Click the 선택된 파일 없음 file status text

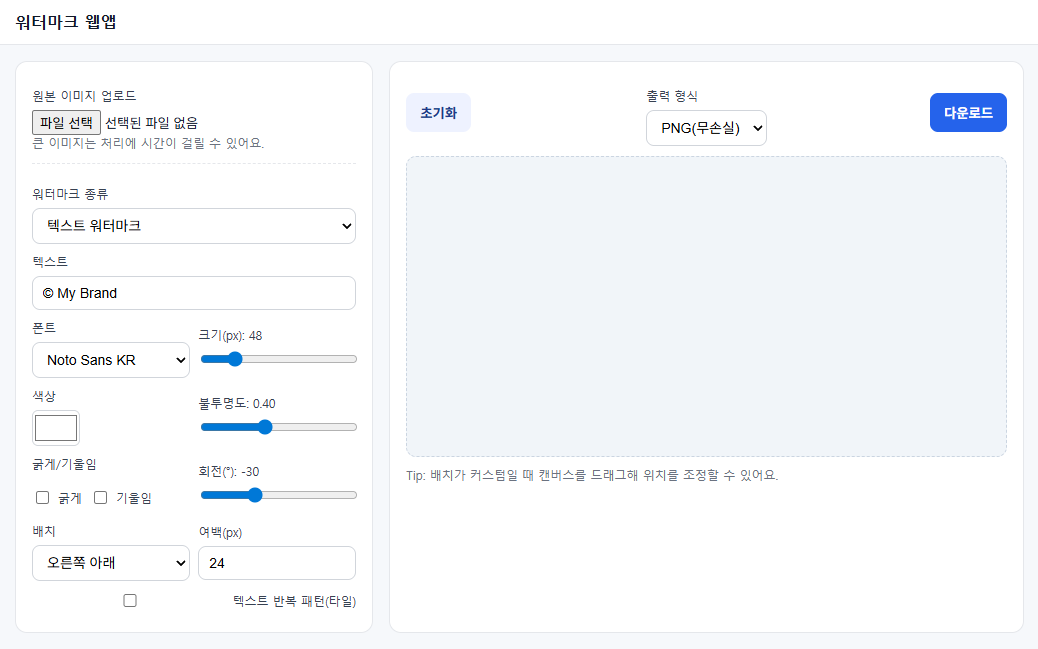151,123
